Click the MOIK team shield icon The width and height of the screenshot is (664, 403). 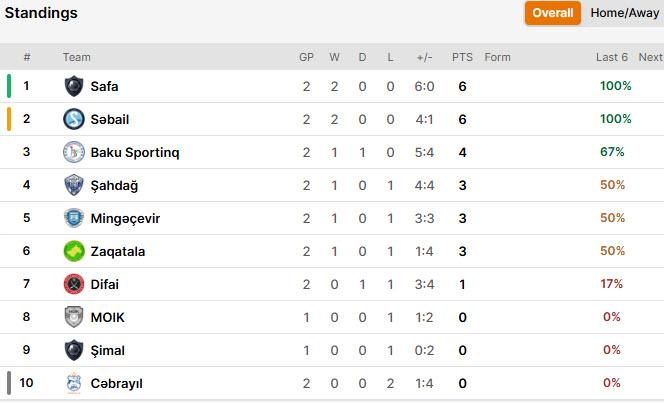74,317
